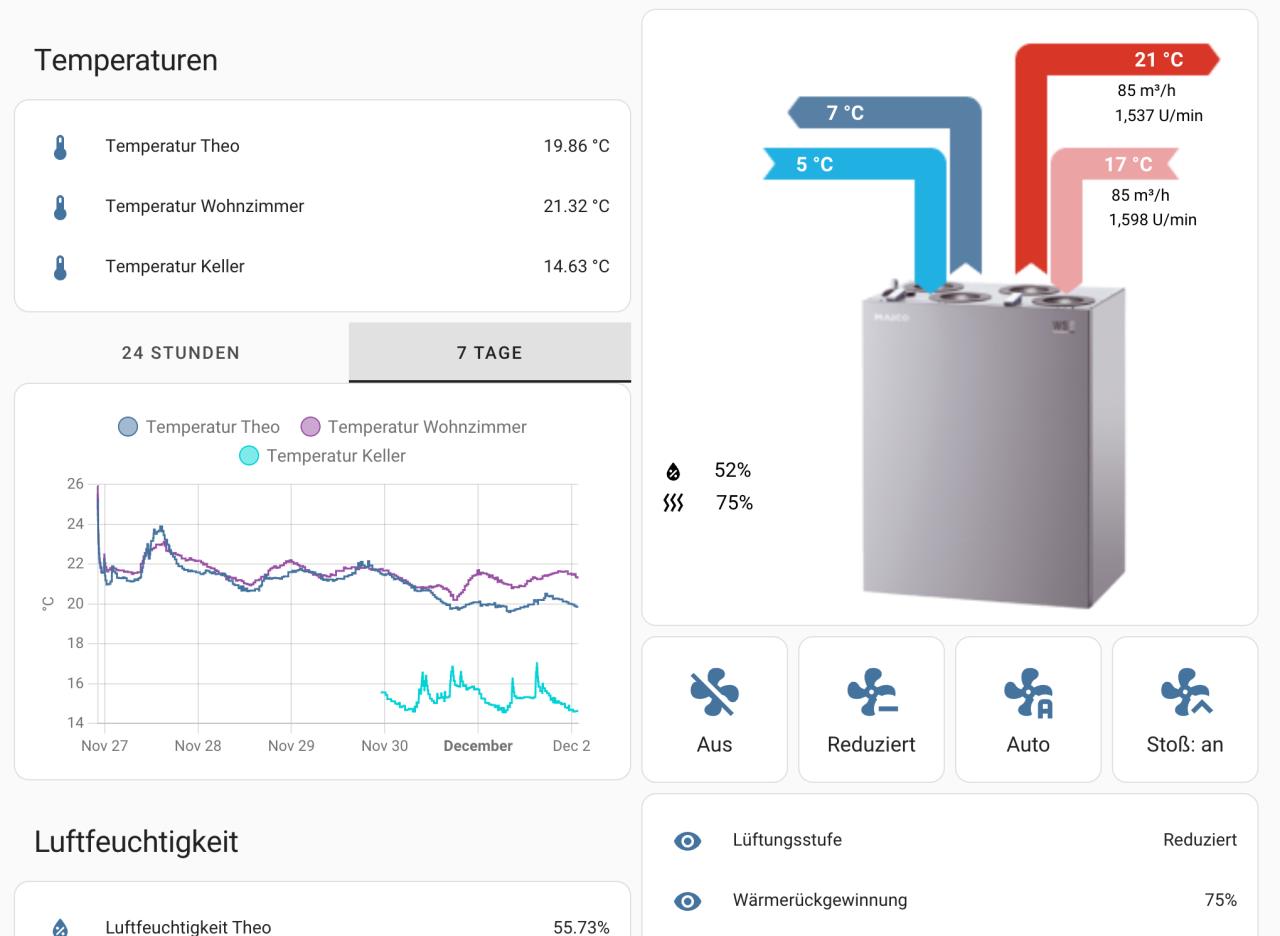The image size is (1280, 936).
Task: Click the 1,598 U/min fan speed
Action: (x=1152, y=220)
